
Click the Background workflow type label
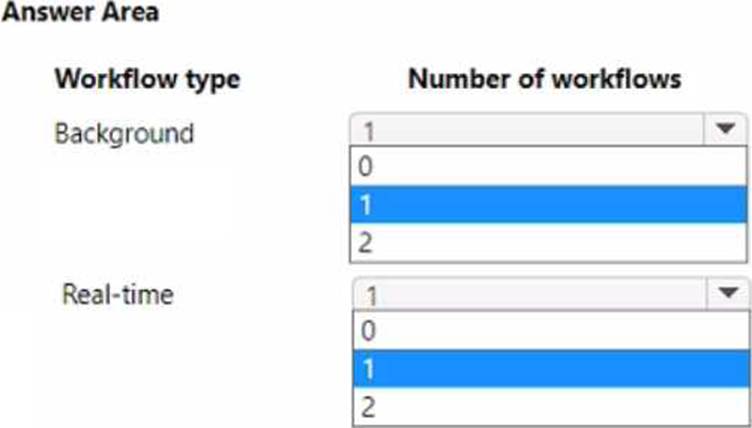(x=124, y=133)
